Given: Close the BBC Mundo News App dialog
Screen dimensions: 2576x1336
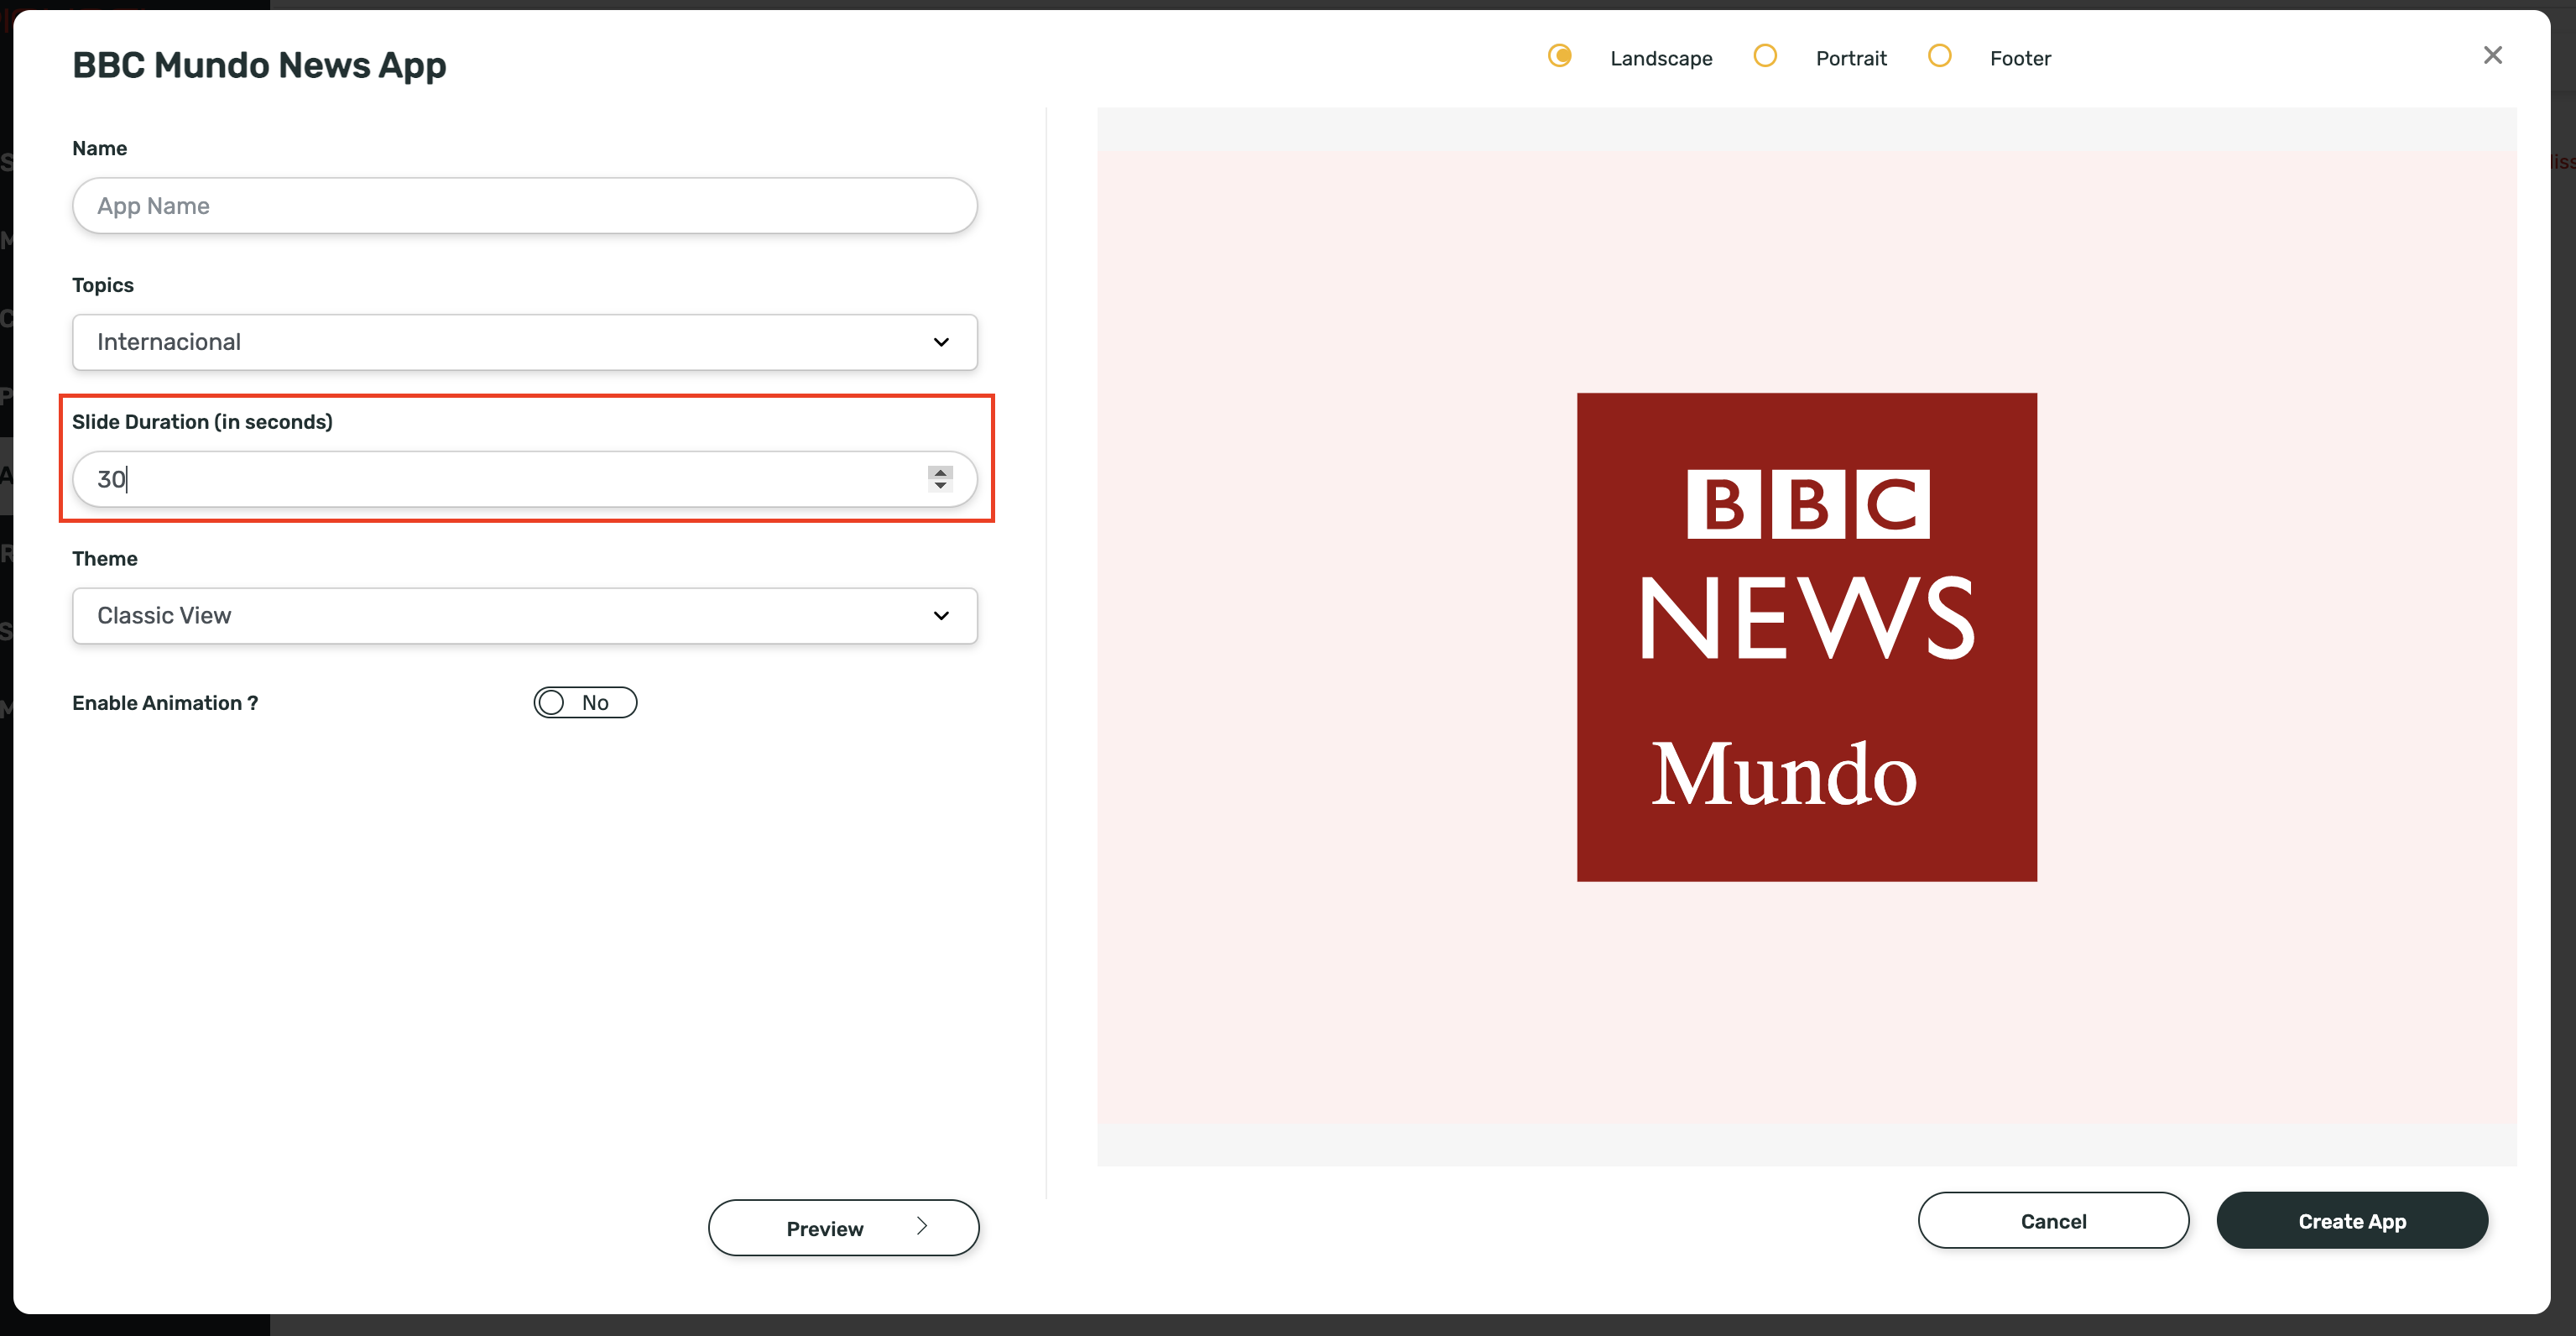Looking at the screenshot, I should coord(2493,55).
